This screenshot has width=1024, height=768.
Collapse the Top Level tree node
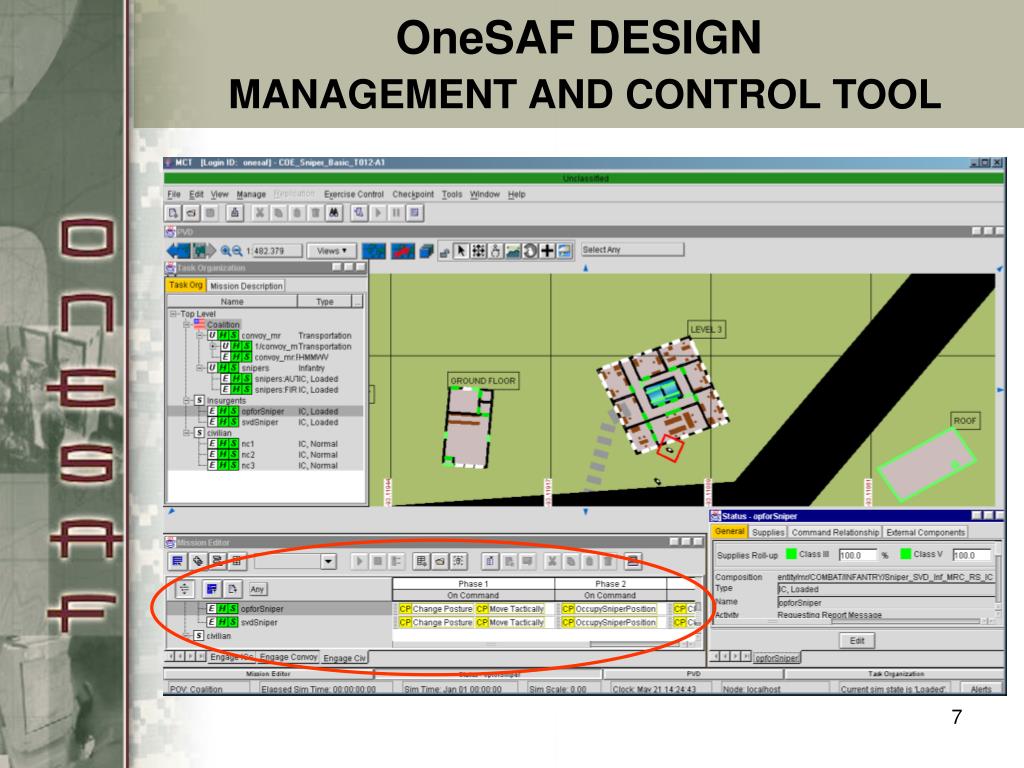[174, 314]
